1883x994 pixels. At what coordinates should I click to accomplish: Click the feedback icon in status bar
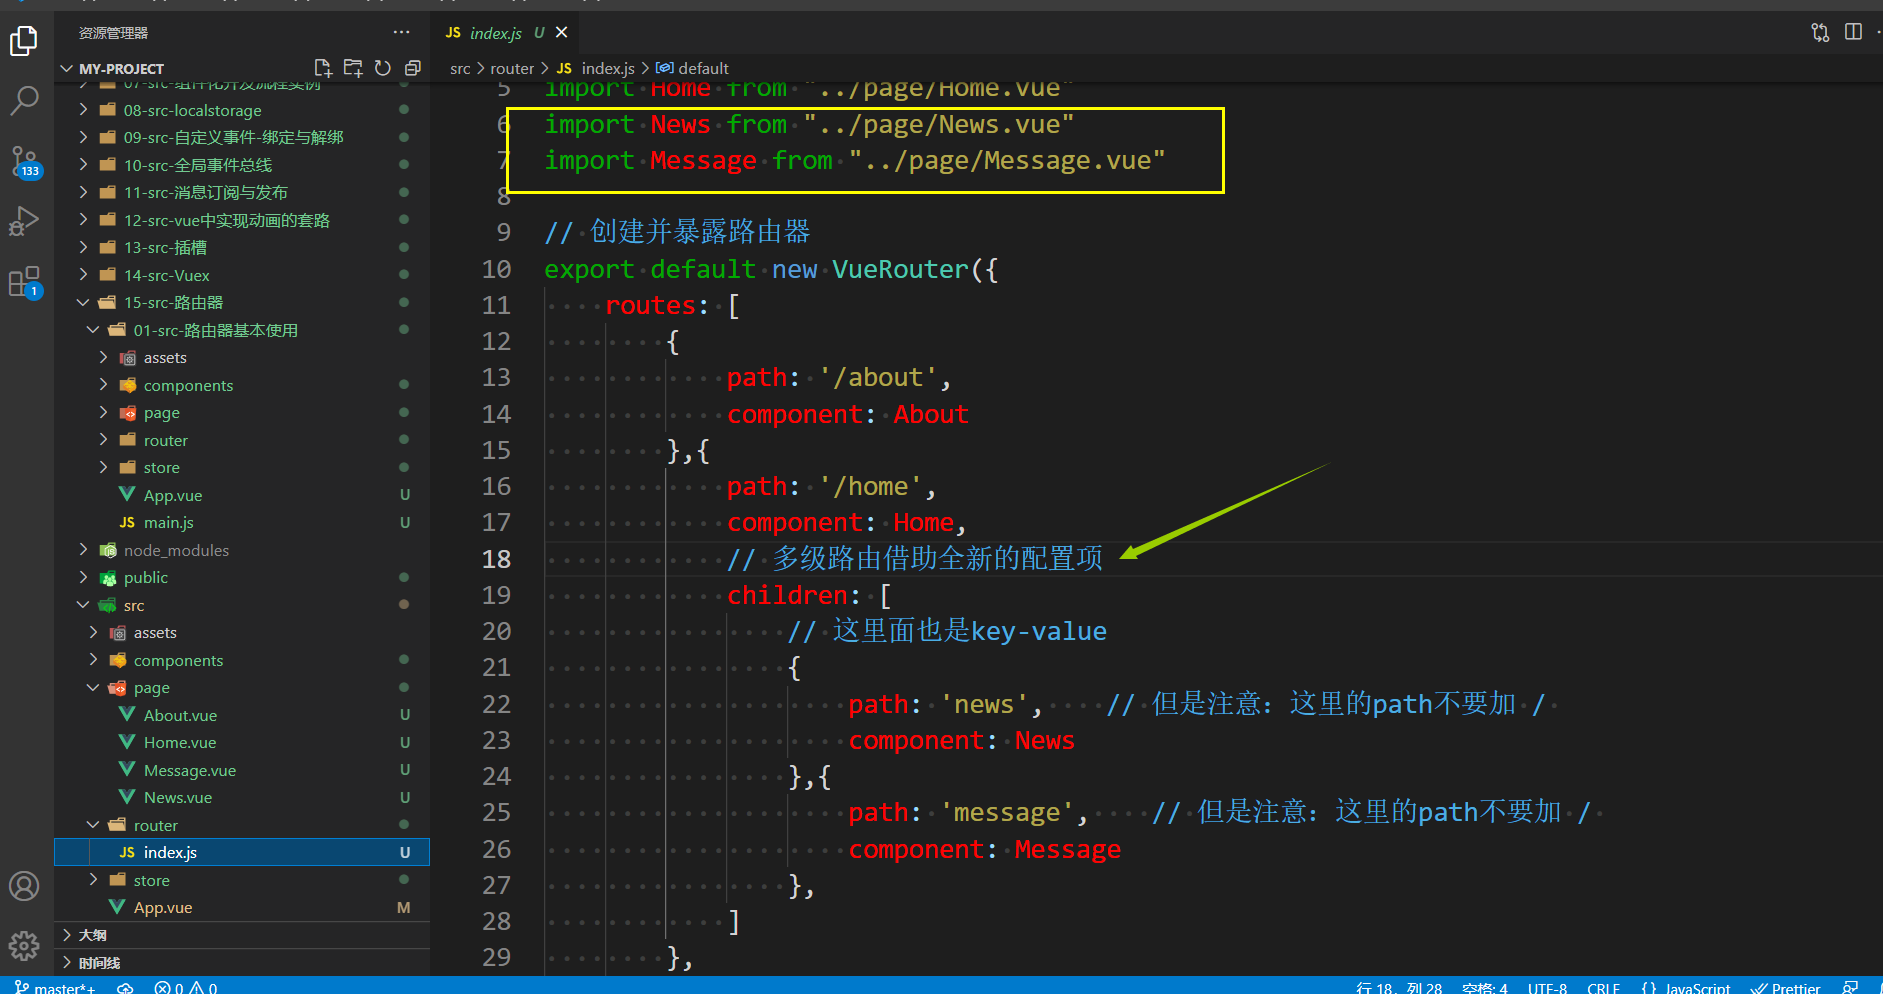click(1850, 987)
